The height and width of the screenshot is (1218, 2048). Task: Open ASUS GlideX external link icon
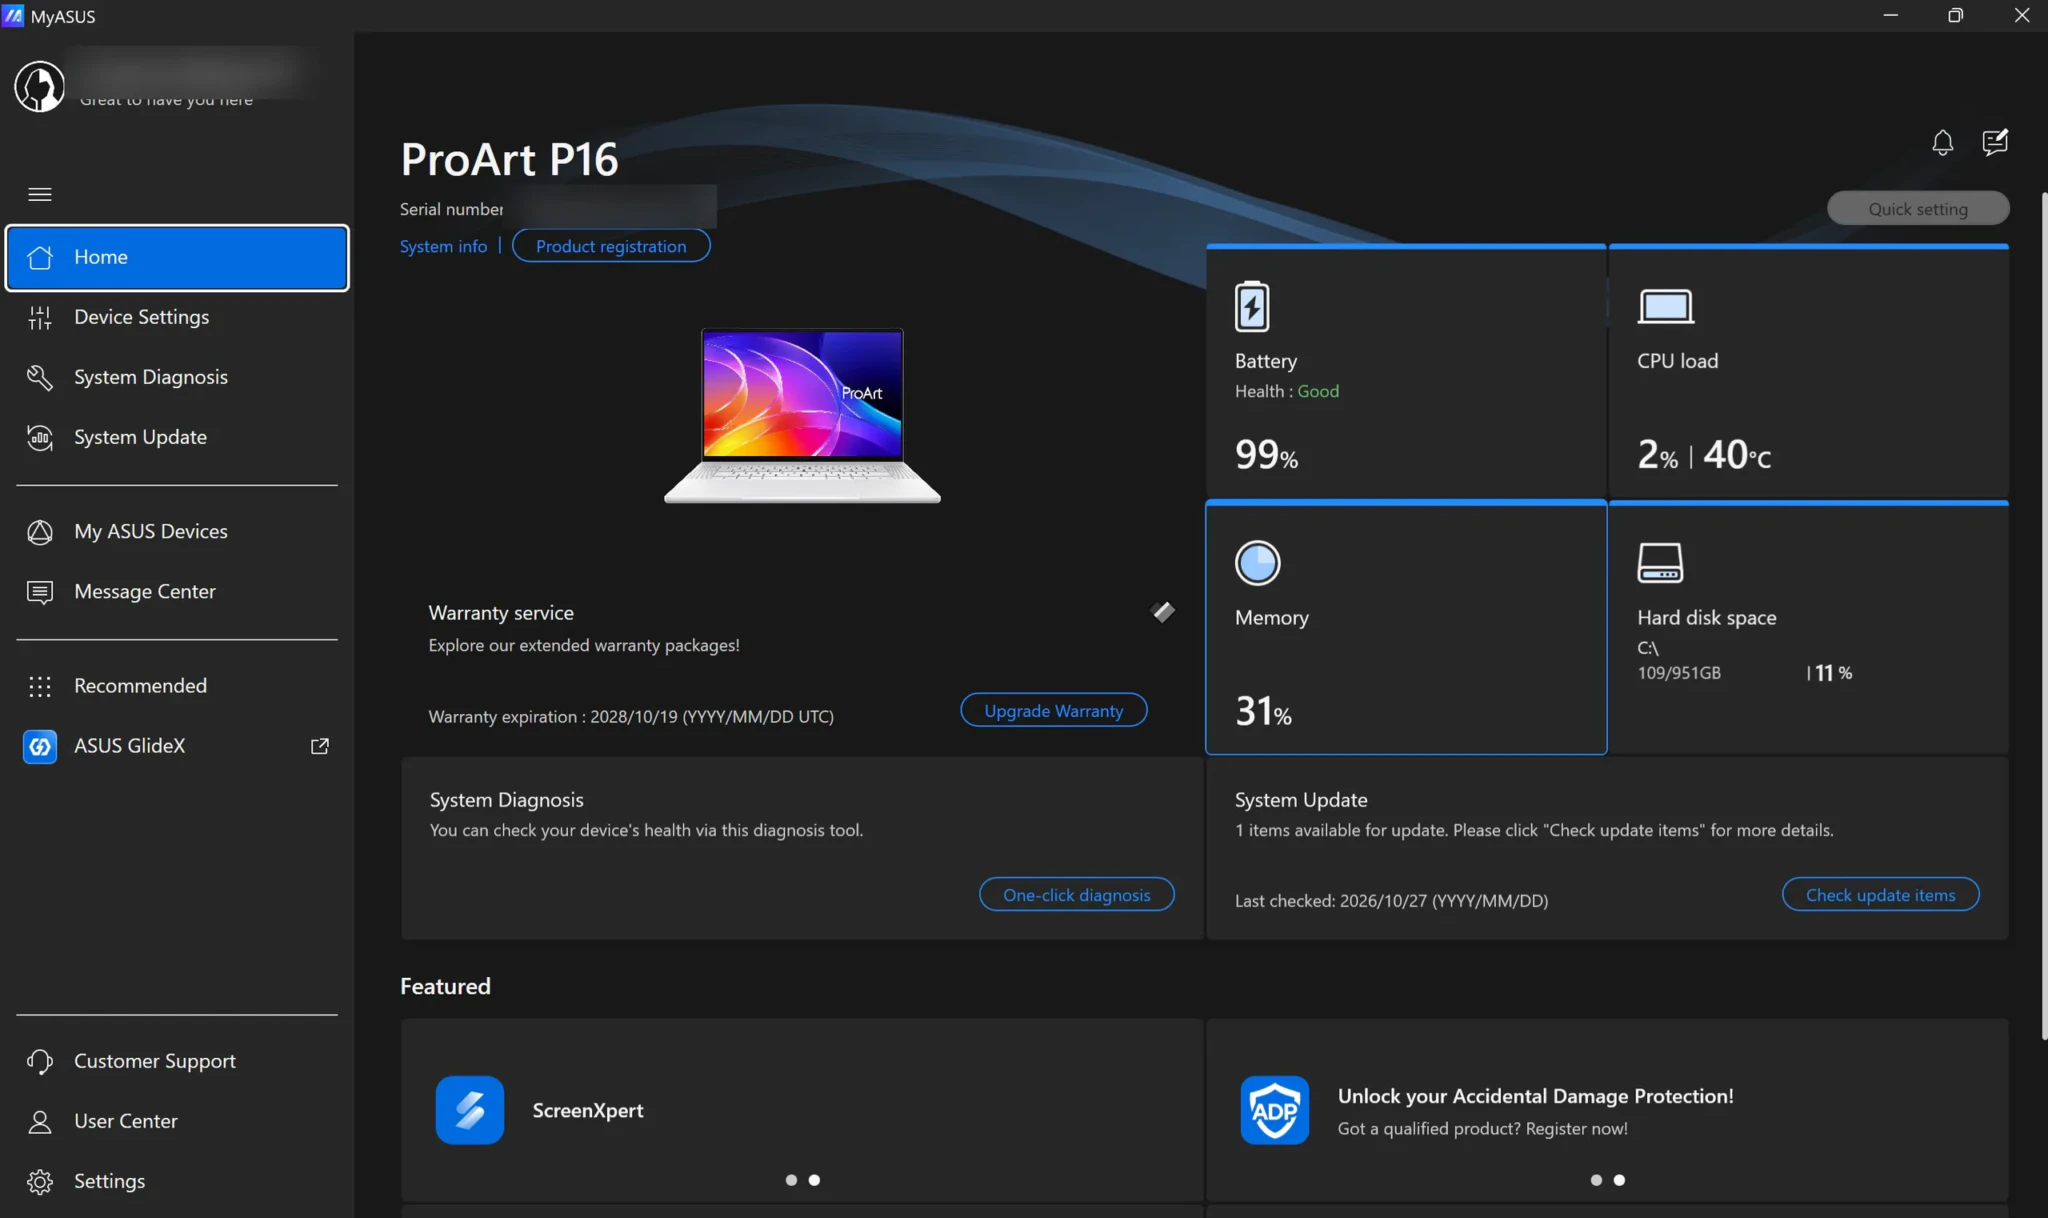(320, 746)
